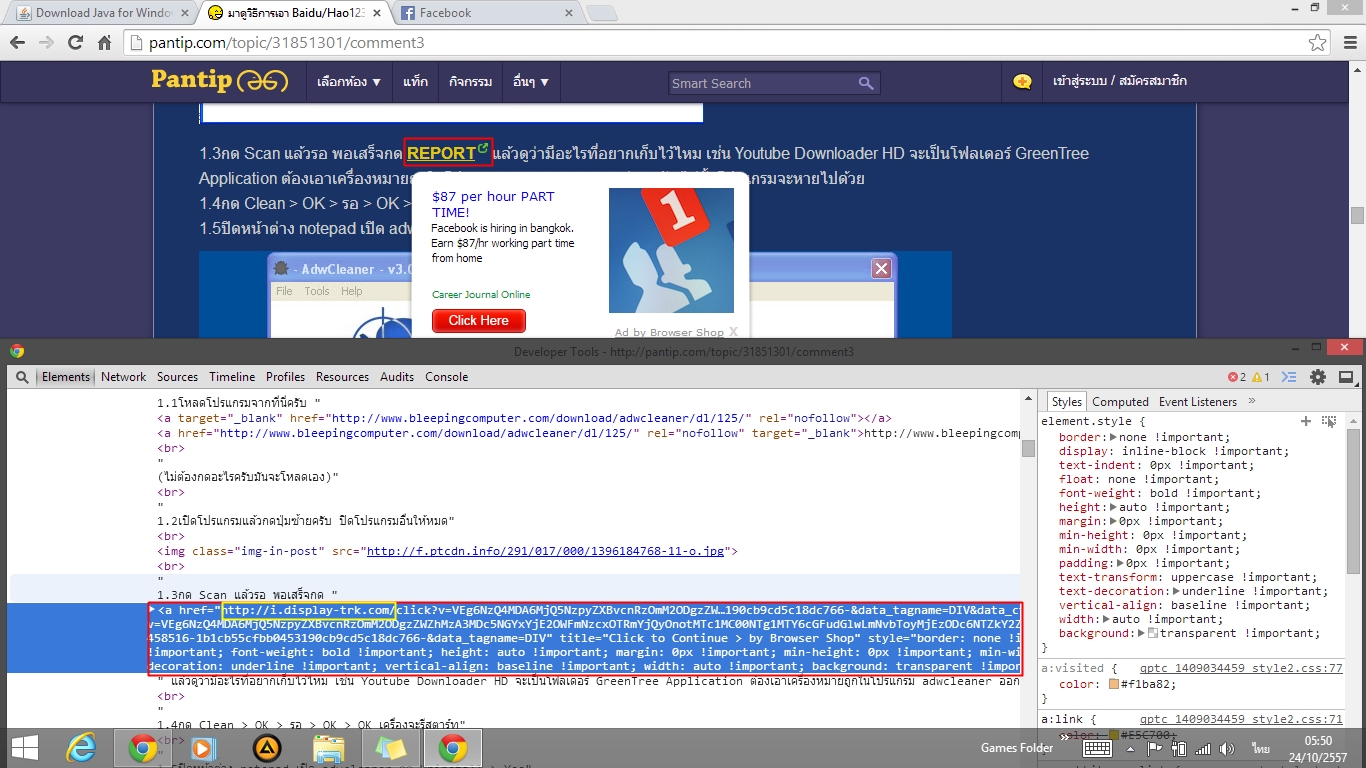Open the Sources panel tab
The height and width of the screenshot is (768, 1366).
point(177,377)
